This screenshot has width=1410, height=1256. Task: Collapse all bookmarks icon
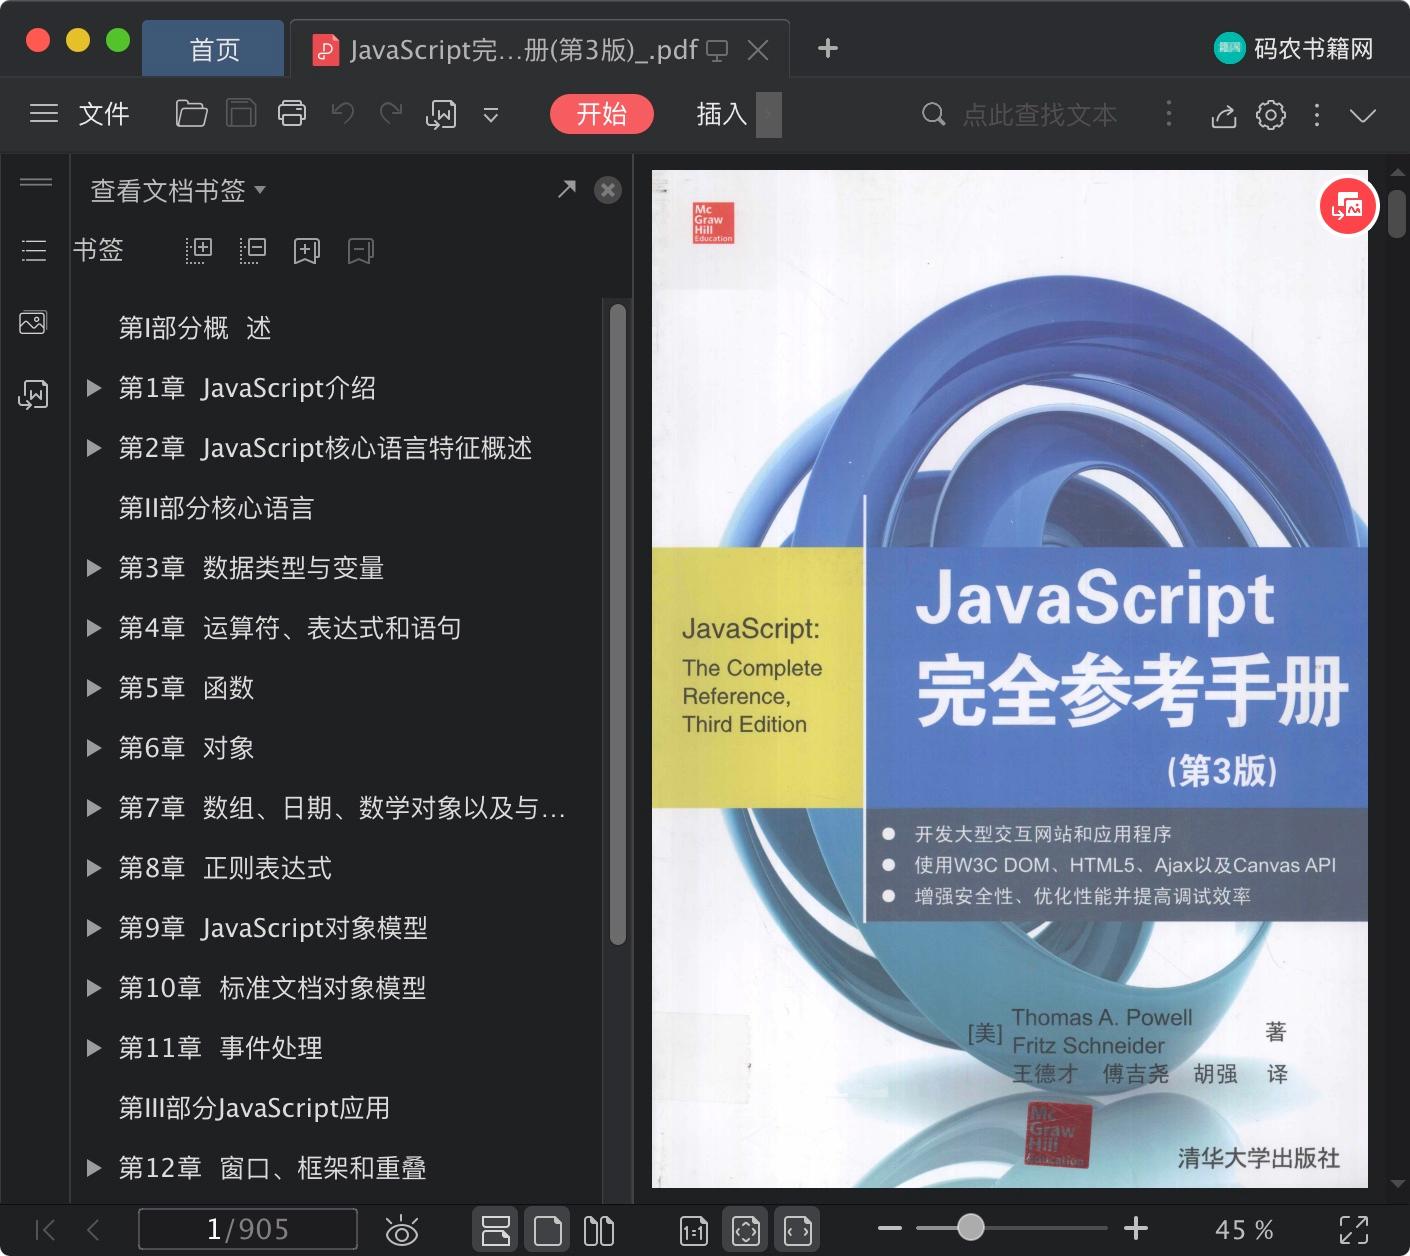(253, 250)
